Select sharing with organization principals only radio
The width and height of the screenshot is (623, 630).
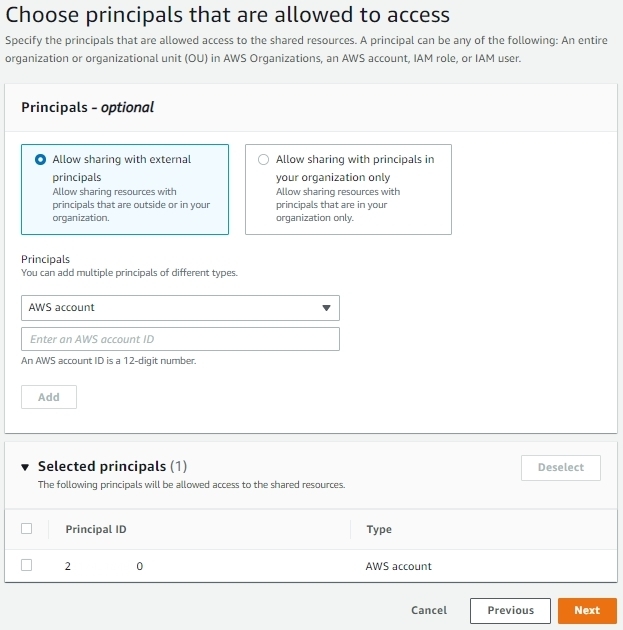[263, 160]
